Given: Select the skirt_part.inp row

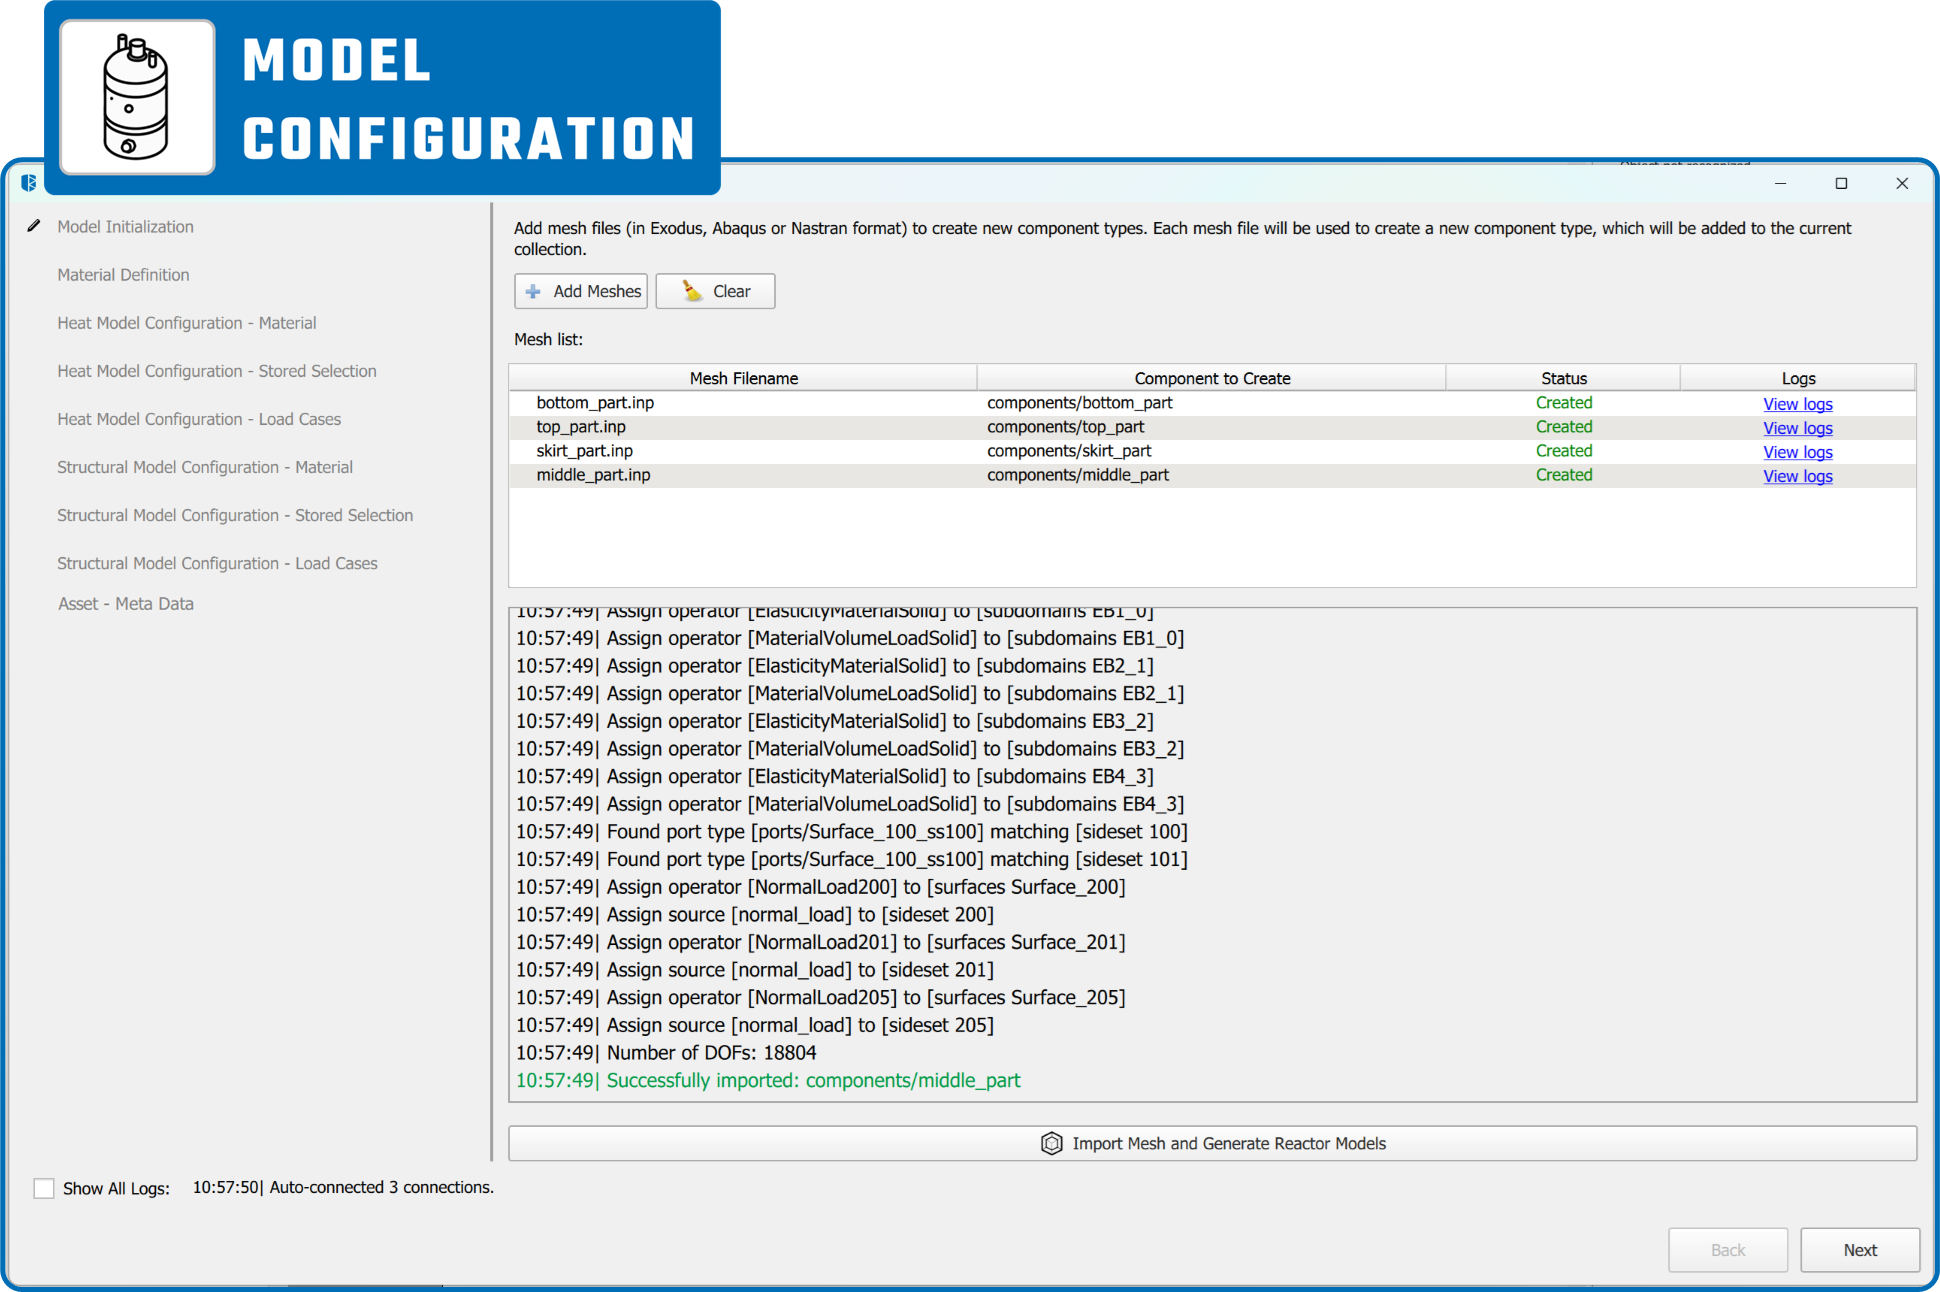Looking at the screenshot, I should click(584, 451).
